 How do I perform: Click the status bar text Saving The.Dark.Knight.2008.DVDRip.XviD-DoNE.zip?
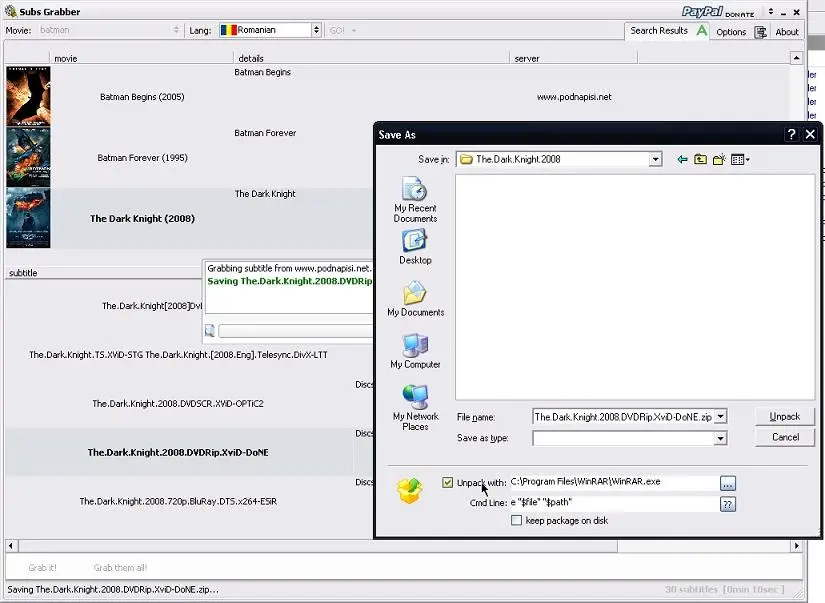(113, 590)
